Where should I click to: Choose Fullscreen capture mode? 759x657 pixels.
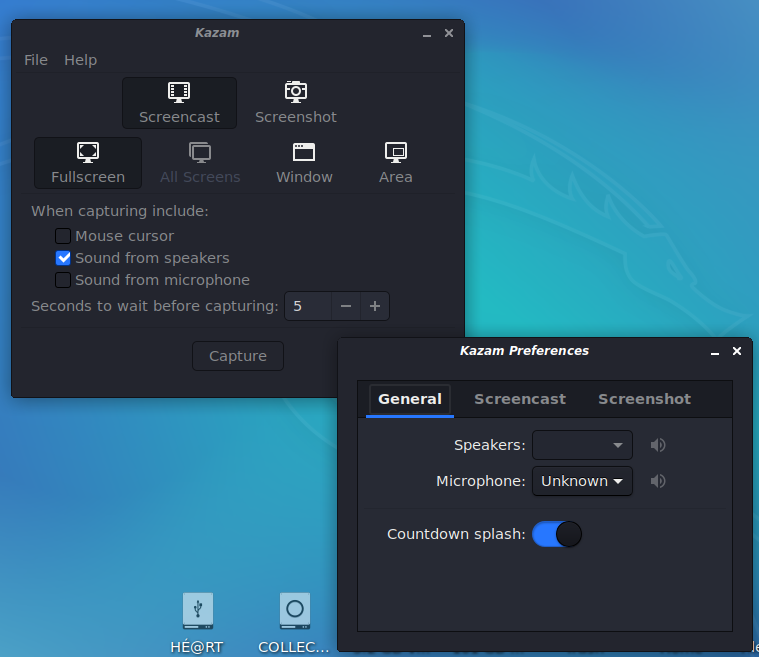(x=88, y=163)
